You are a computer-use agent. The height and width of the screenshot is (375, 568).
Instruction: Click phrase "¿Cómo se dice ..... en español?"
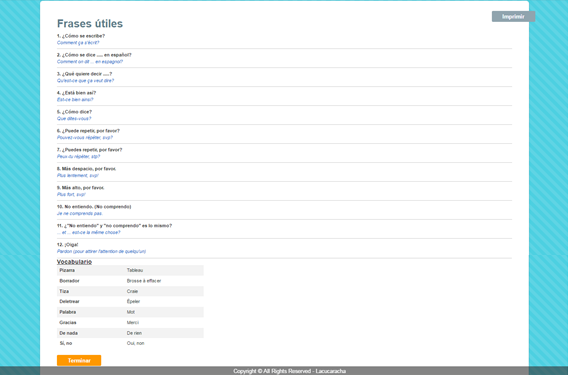[x=97, y=55]
